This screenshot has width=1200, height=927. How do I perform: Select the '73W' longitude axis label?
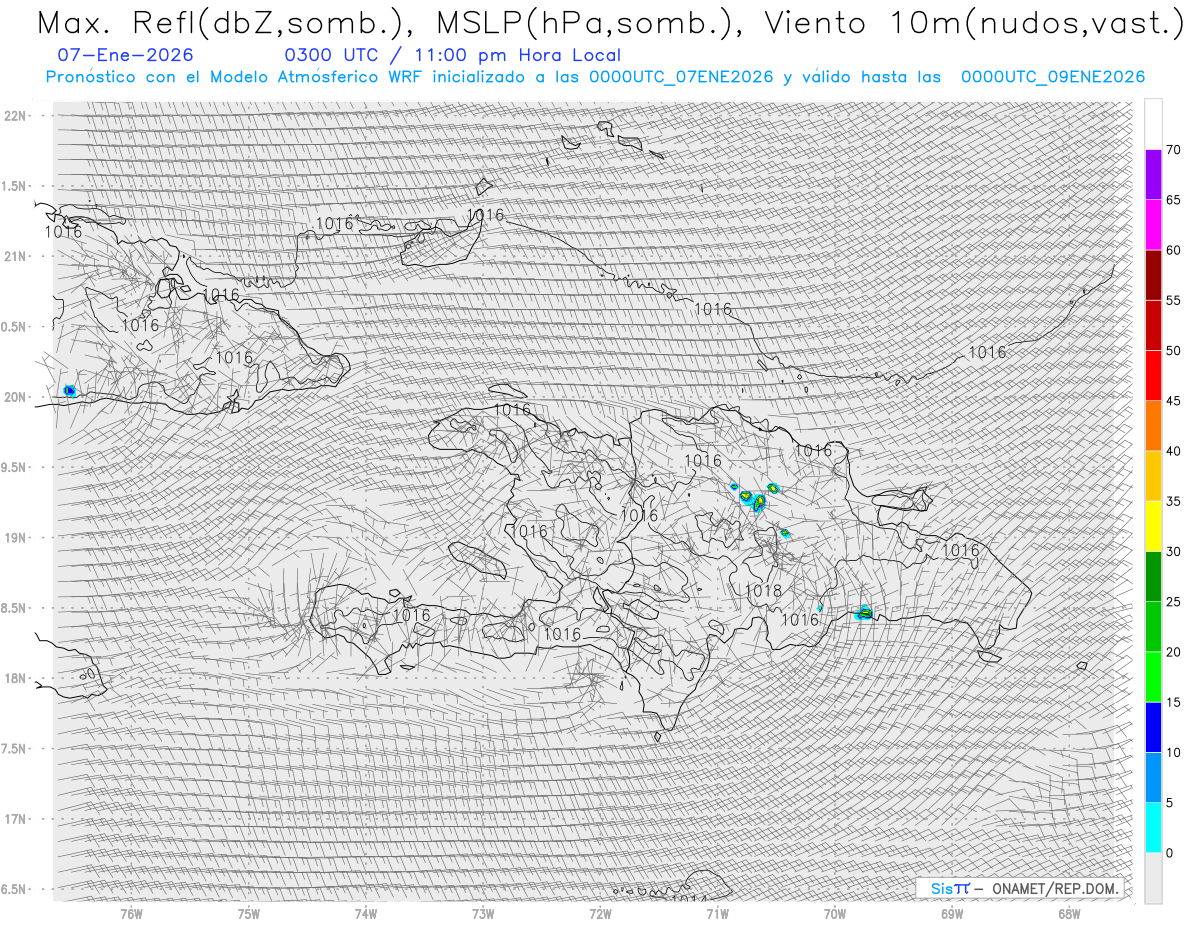[483, 914]
